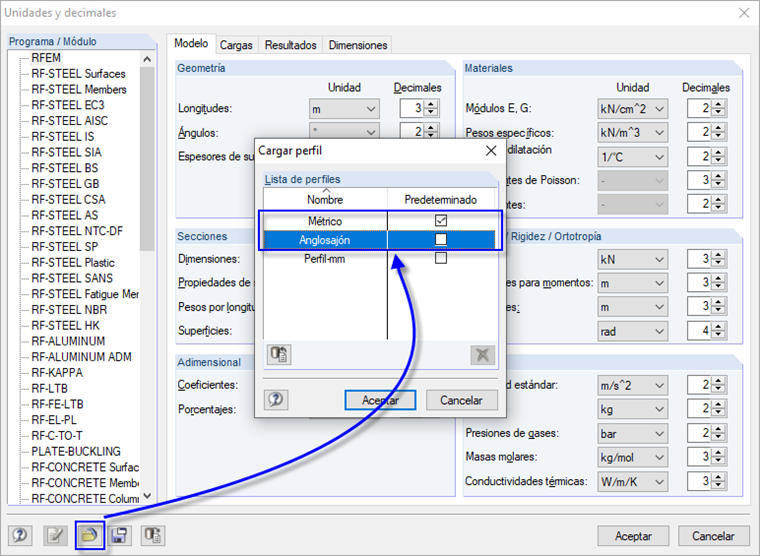Select RF-STEEL EC3 in module tree
The width and height of the screenshot is (760, 556).
[67, 105]
